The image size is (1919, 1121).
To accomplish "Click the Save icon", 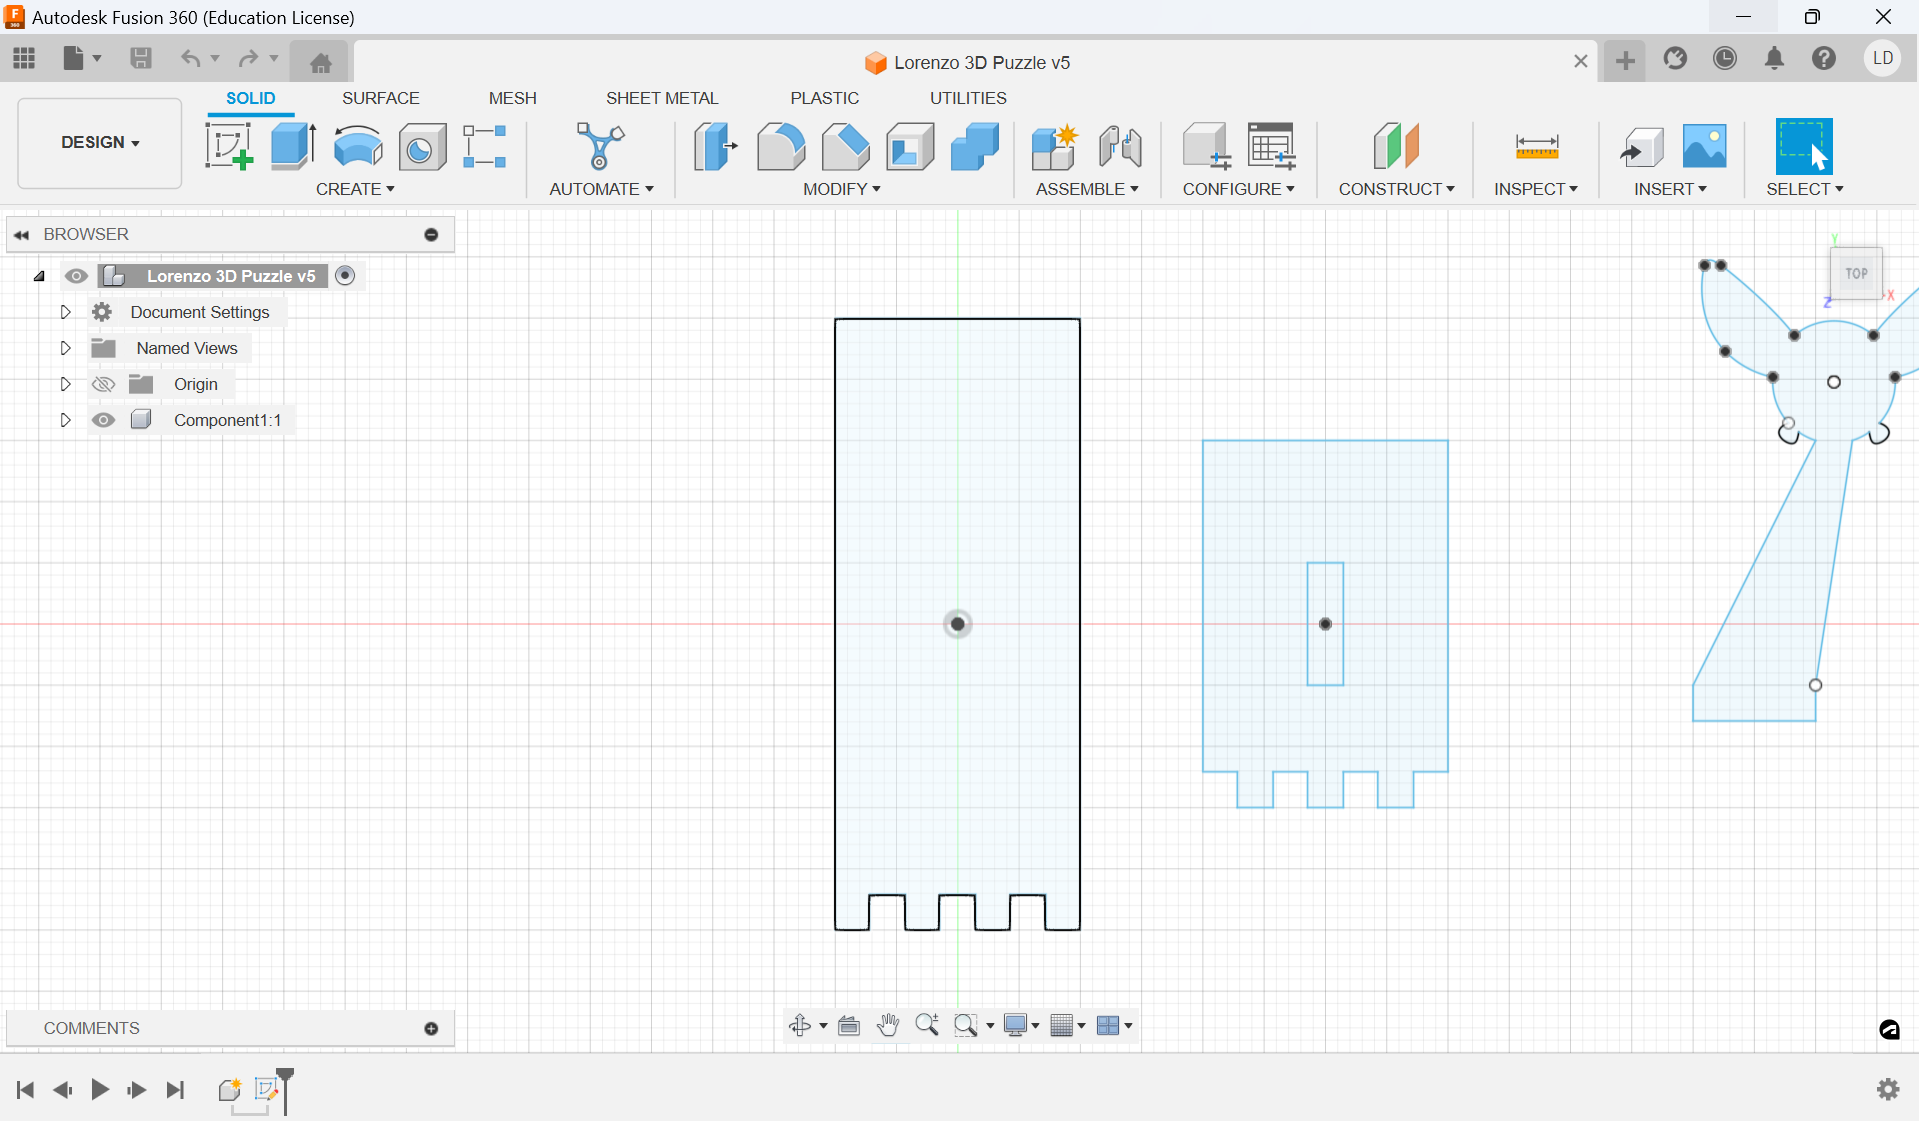I will point(141,58).
